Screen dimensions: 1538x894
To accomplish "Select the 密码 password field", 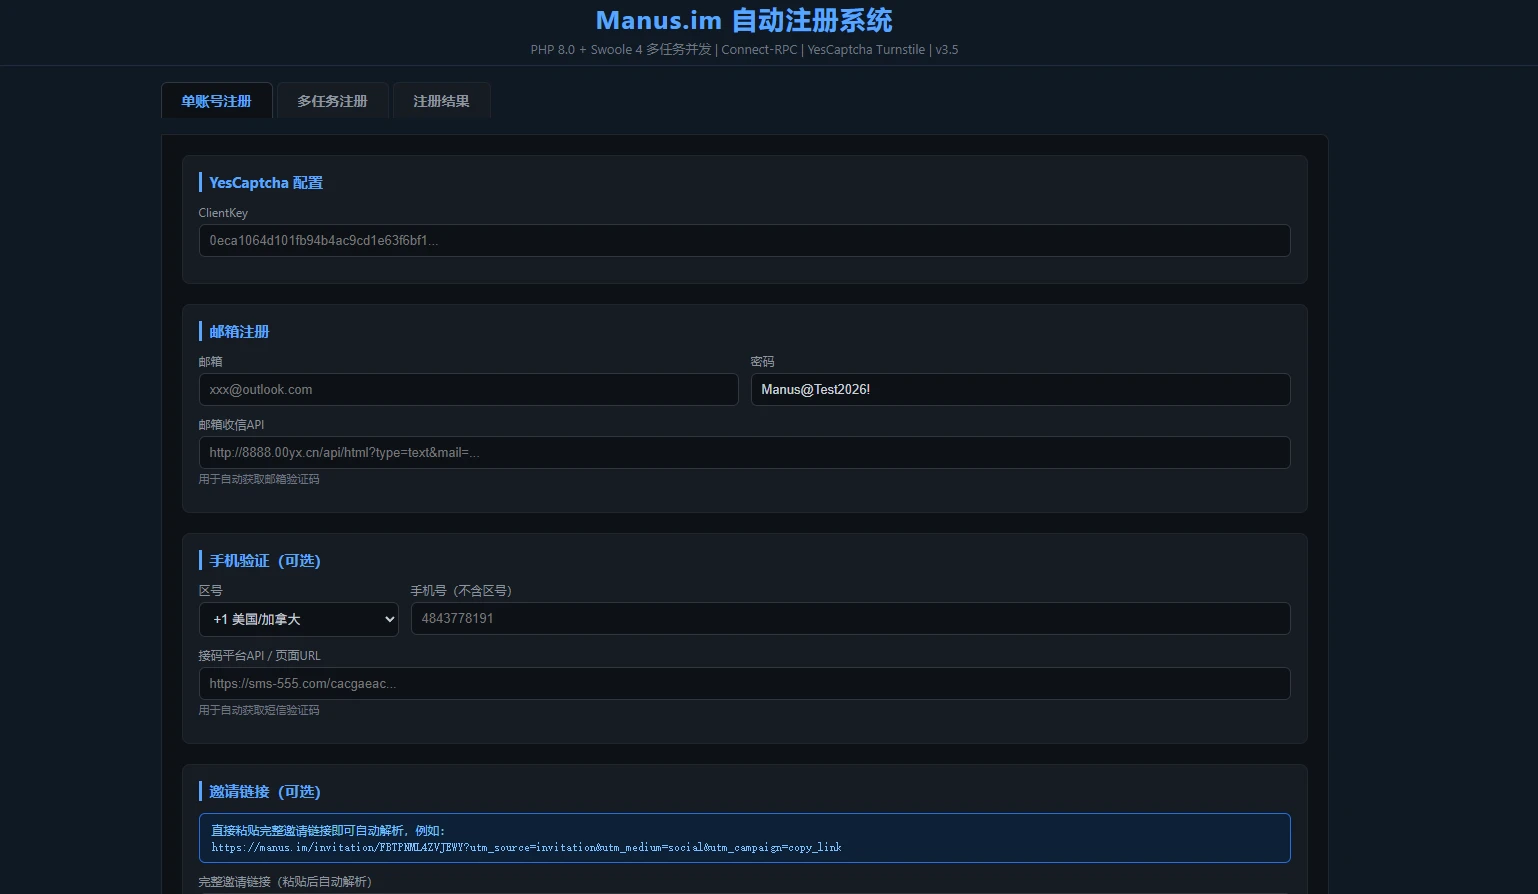I will pos(1020,389).
